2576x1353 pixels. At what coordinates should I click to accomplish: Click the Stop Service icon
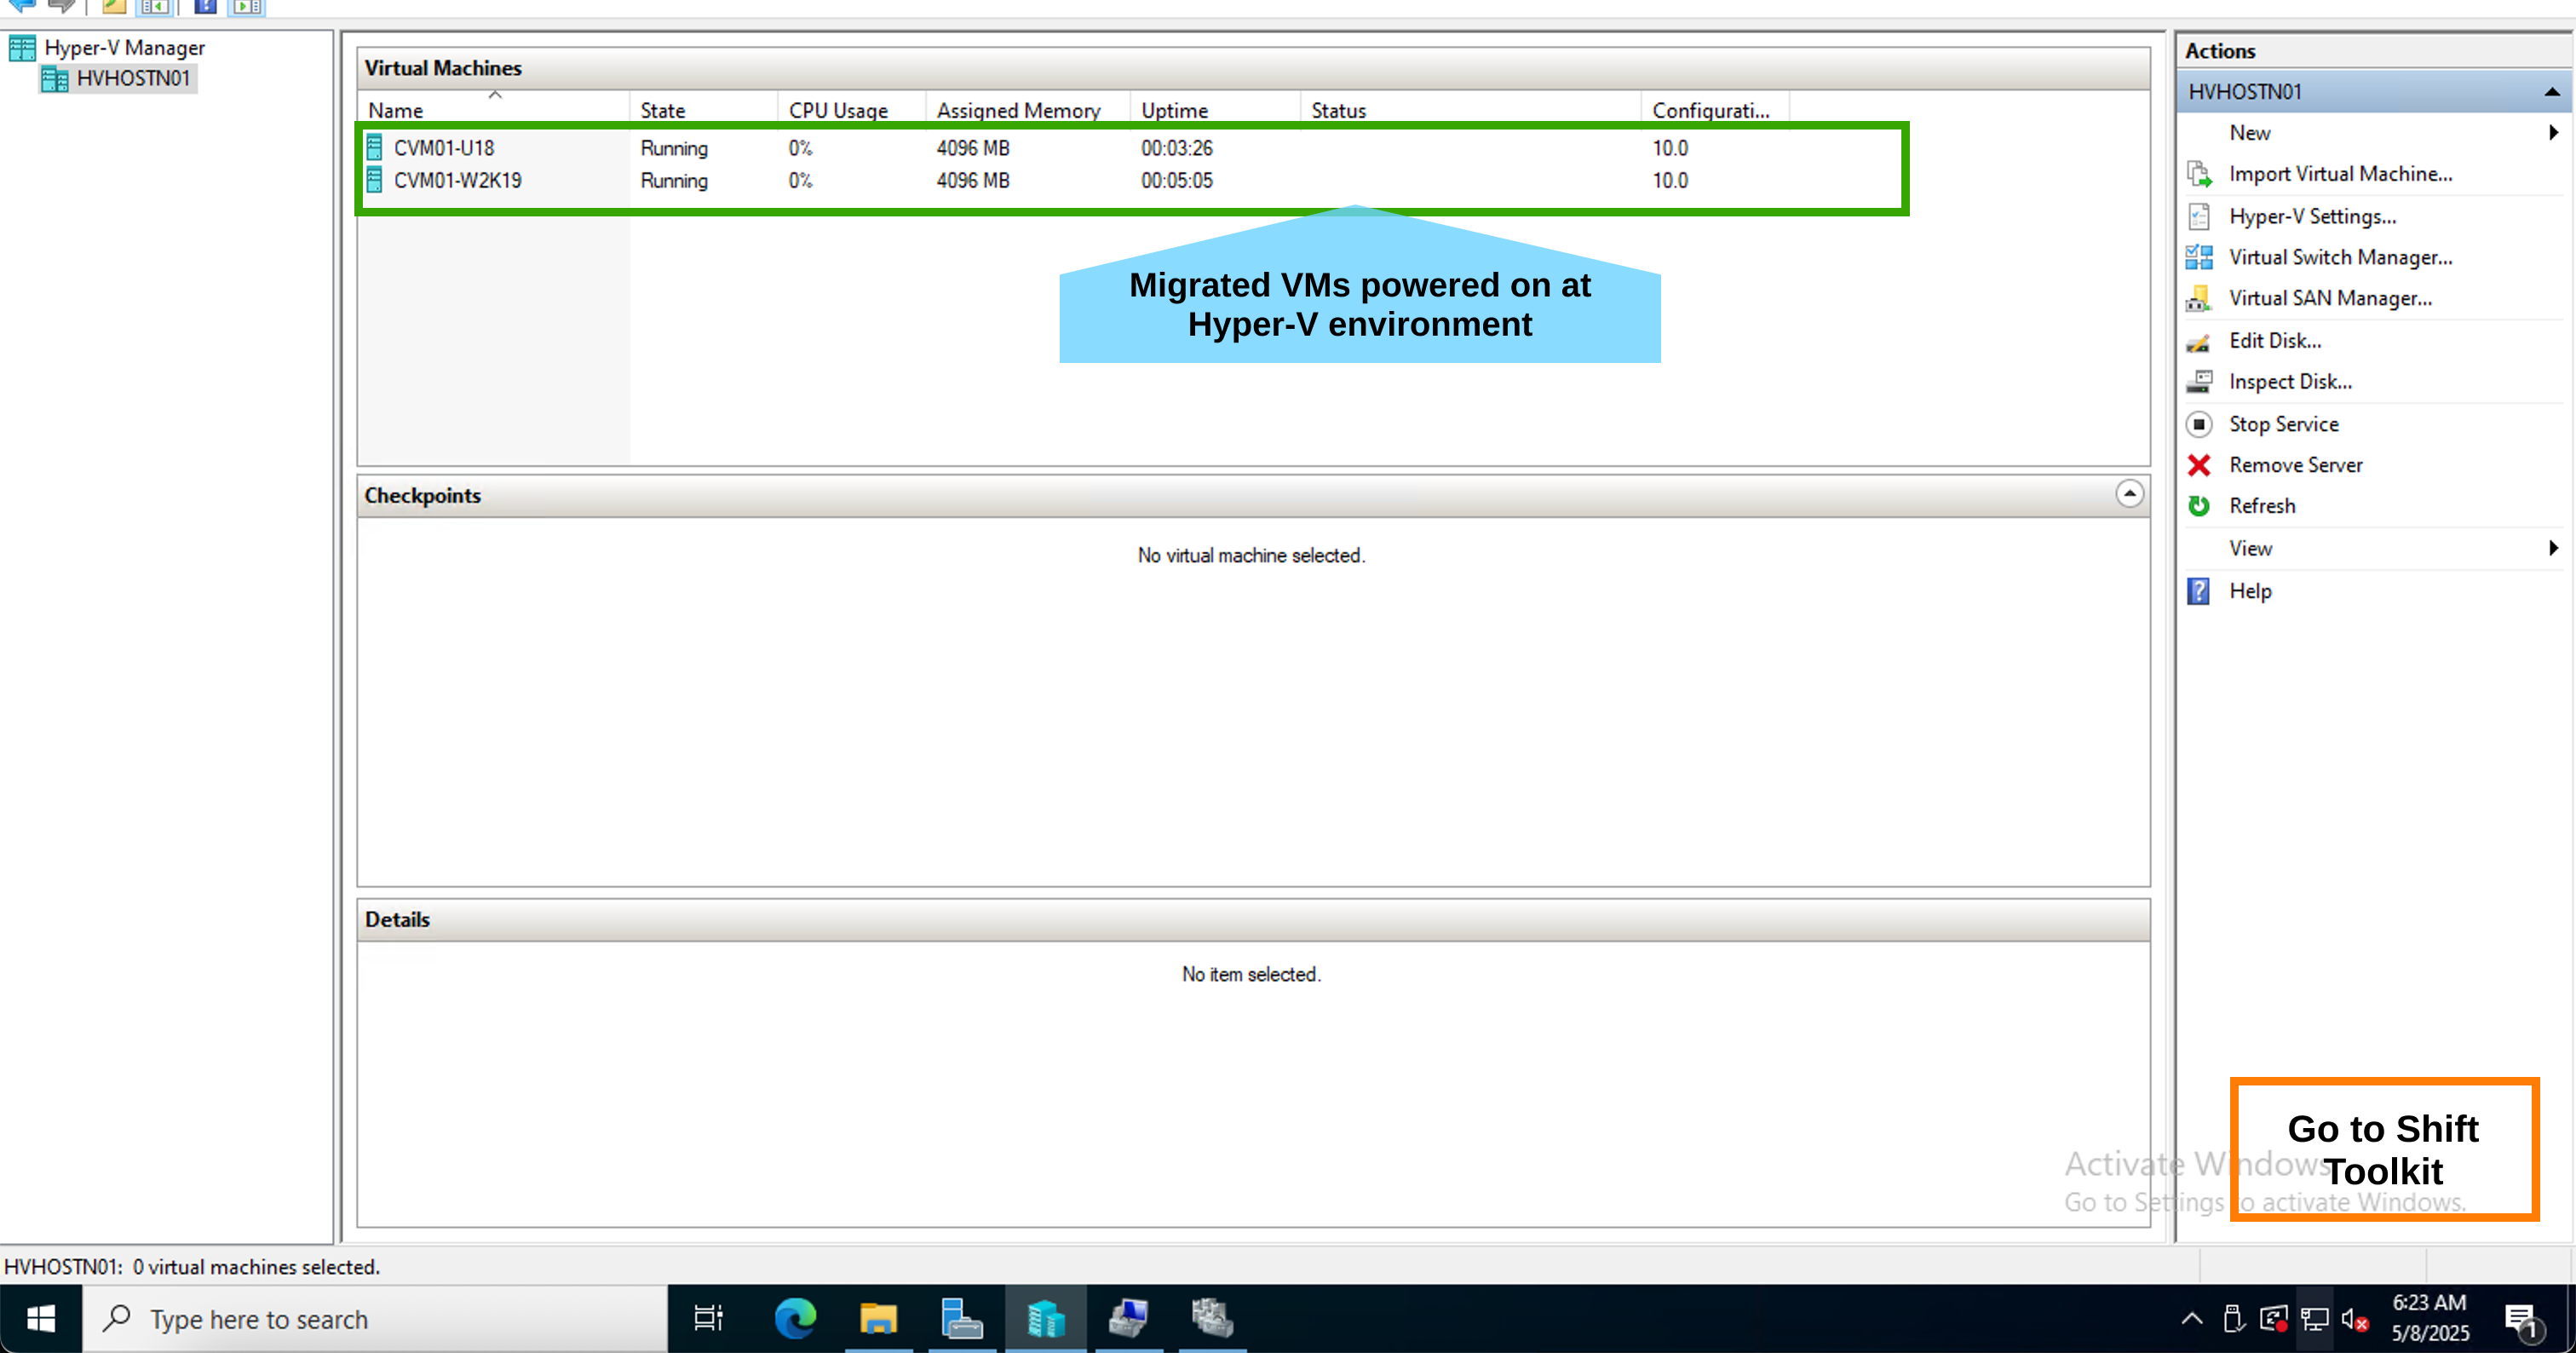pos(2199,424)
